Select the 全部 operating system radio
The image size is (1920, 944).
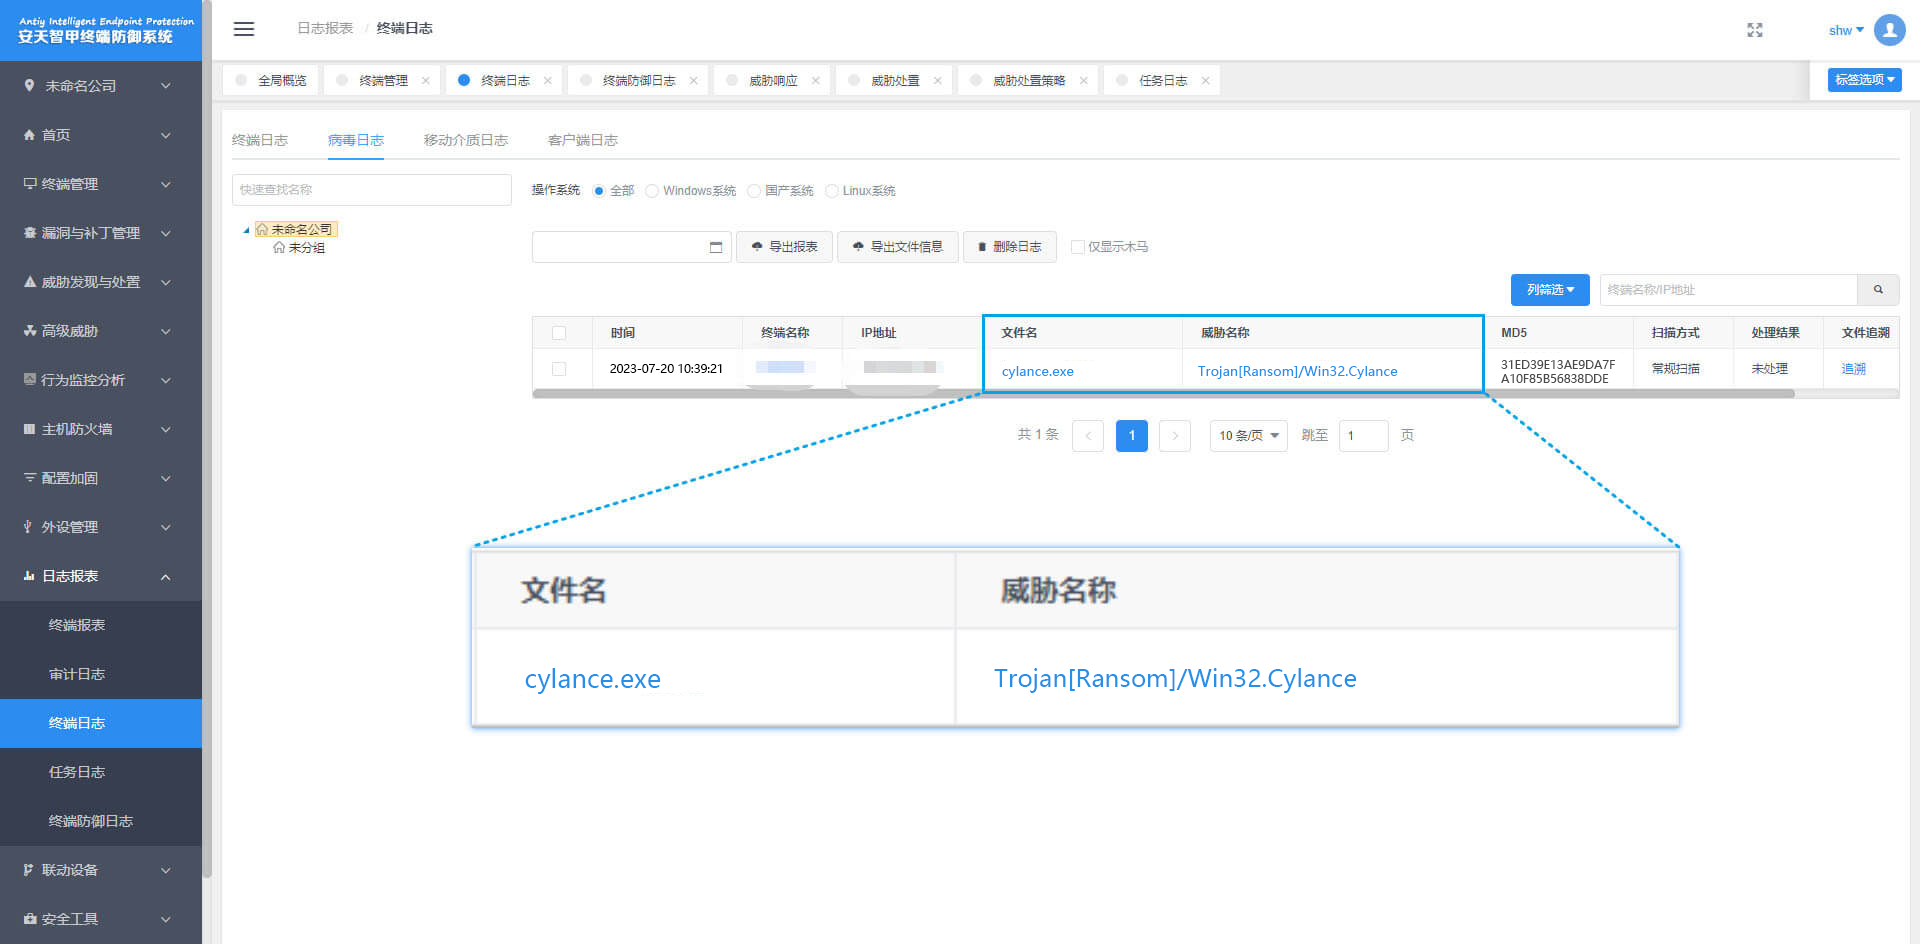599,191
